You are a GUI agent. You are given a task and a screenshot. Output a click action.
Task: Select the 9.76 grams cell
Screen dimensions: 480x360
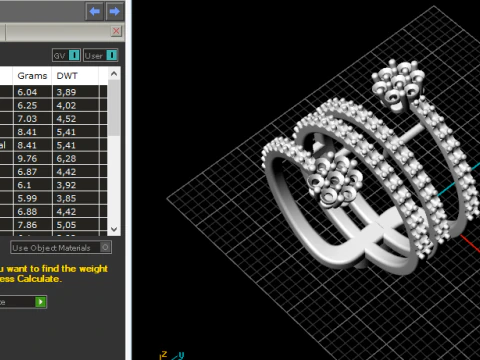[33, 158]
